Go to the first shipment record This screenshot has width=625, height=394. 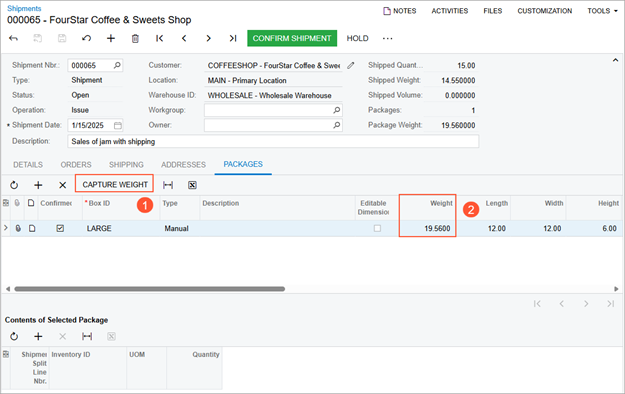(x=159, y=38)
